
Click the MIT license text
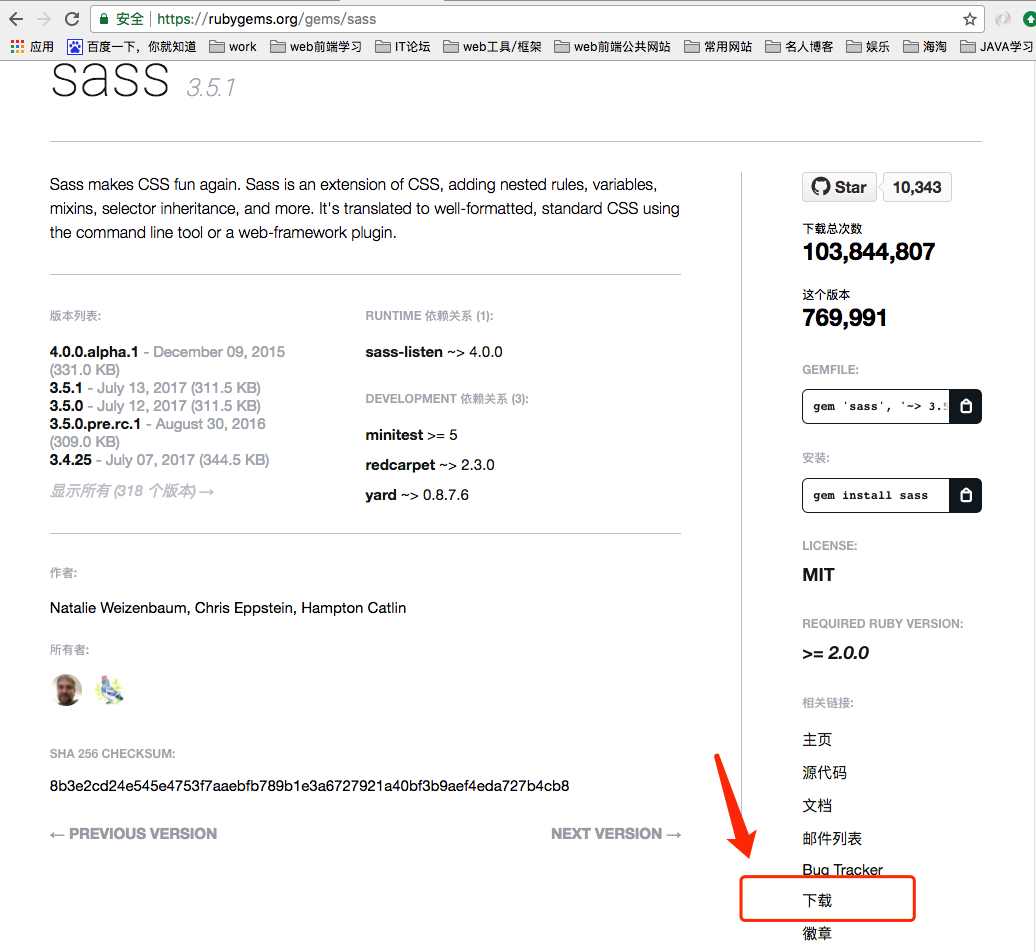pos(818,575)
